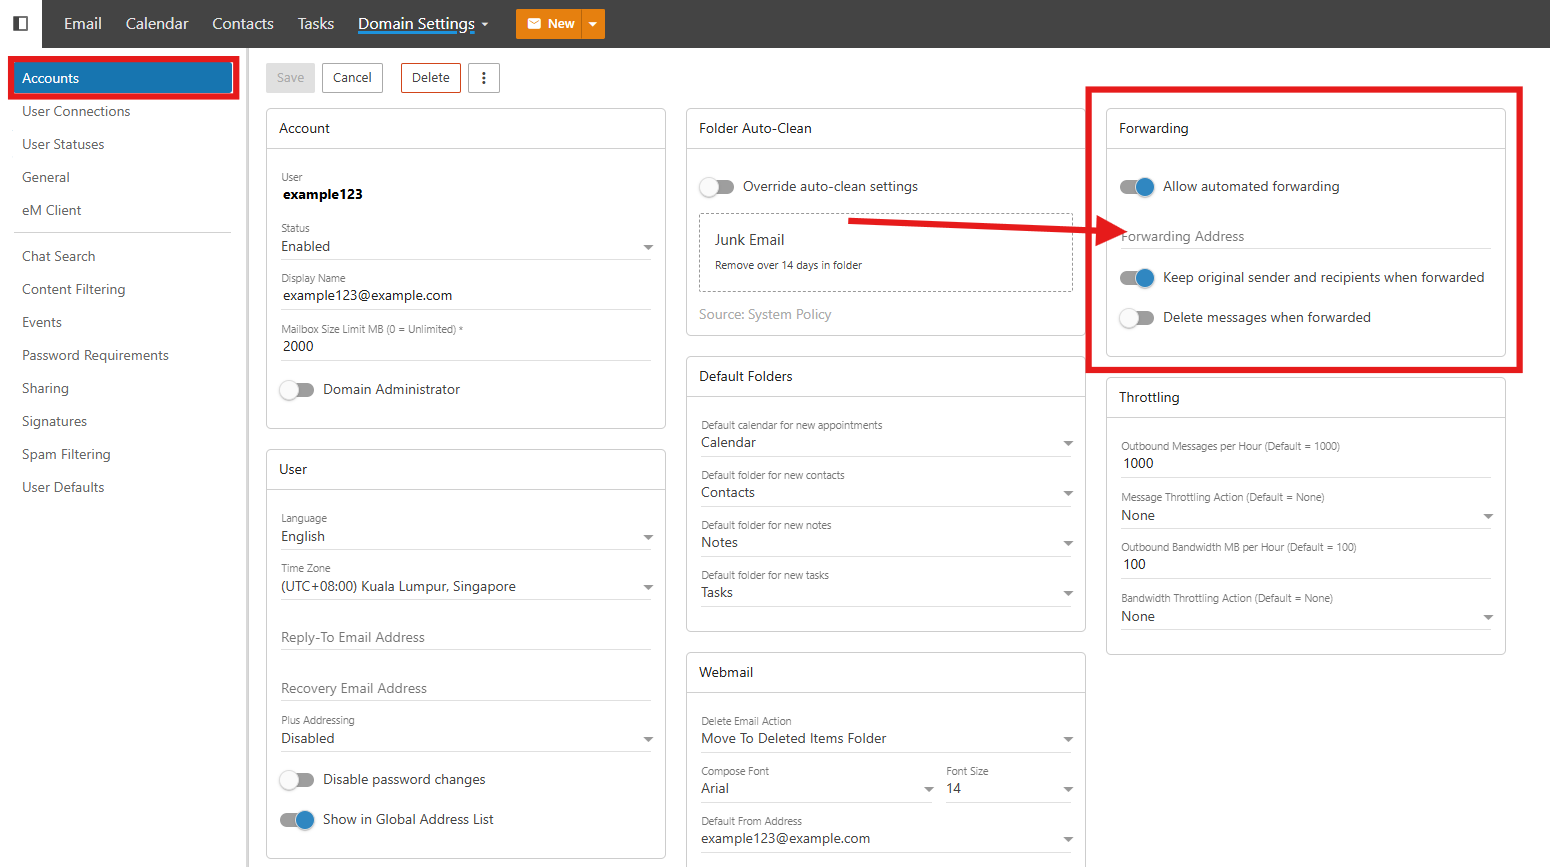Open the three-dot more actions menu

tap(484, 78)
